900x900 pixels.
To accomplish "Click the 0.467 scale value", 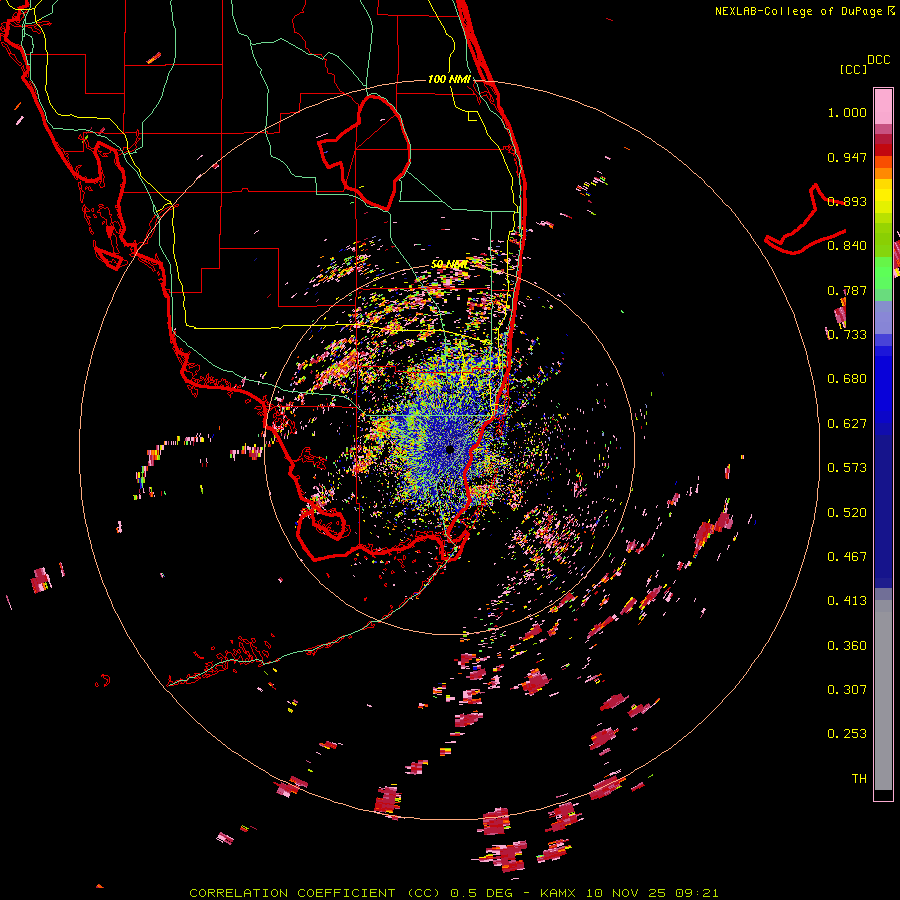I will (x=847, y=557).
